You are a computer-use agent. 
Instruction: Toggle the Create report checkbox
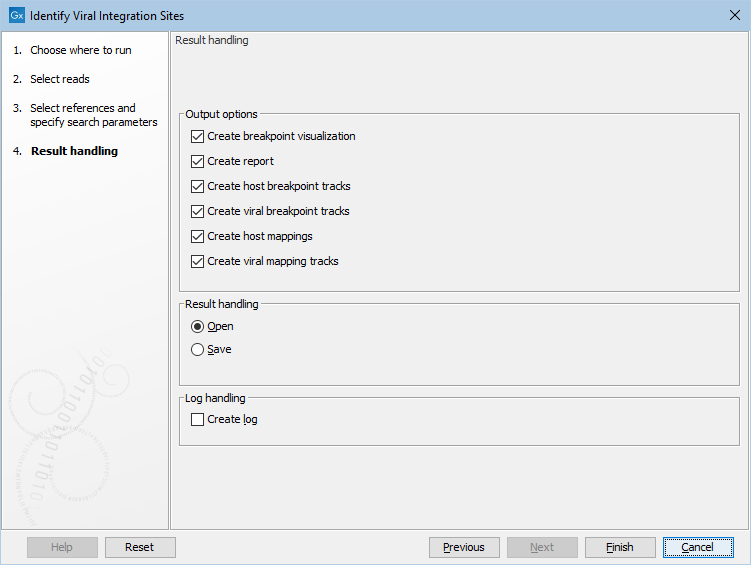197,161
